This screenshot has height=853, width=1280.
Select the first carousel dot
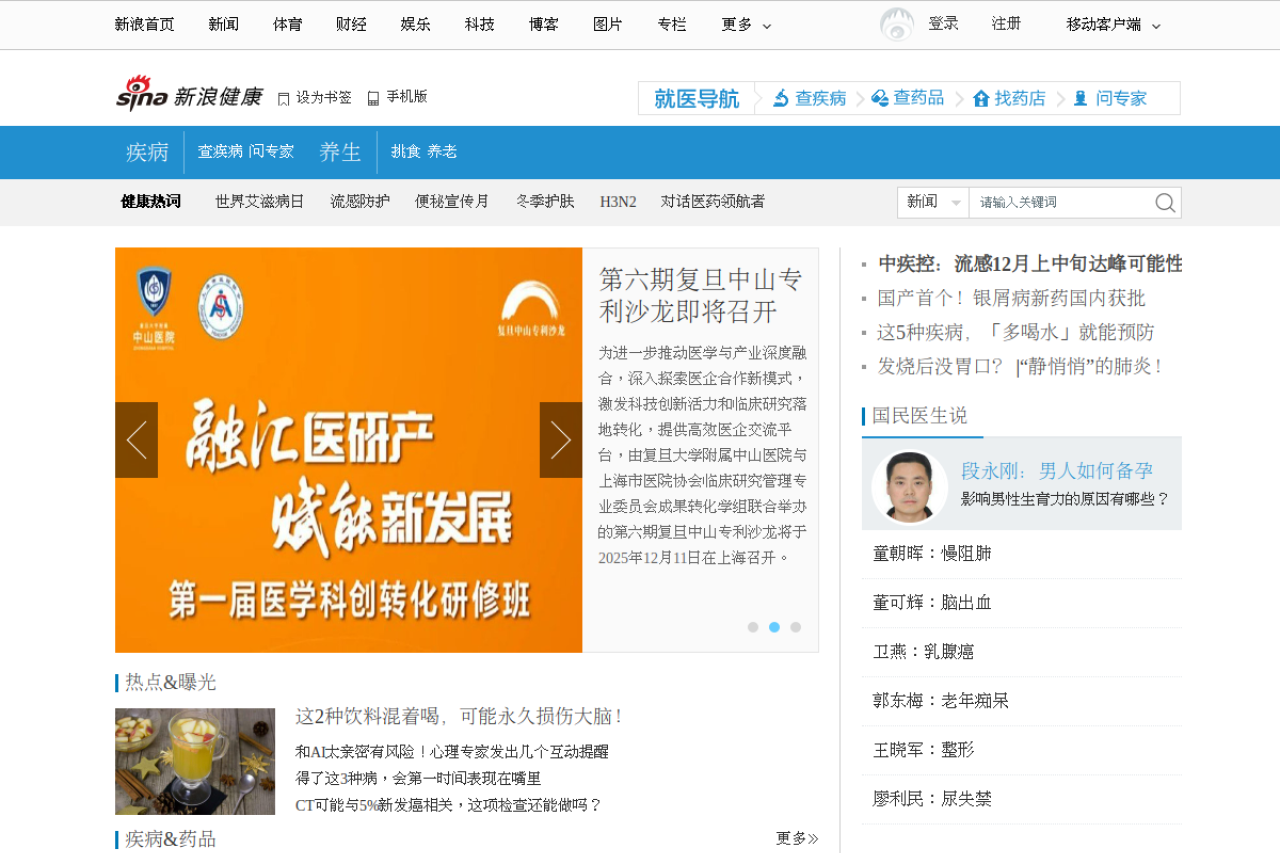click(753, 627)
